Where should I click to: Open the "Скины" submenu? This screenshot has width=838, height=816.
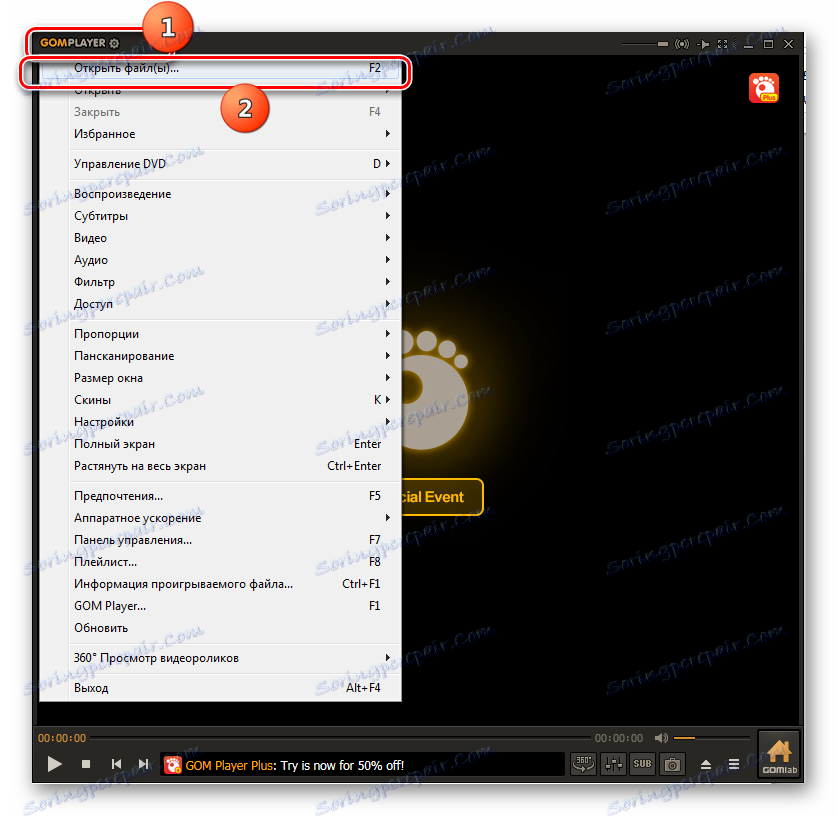point(220,399)
